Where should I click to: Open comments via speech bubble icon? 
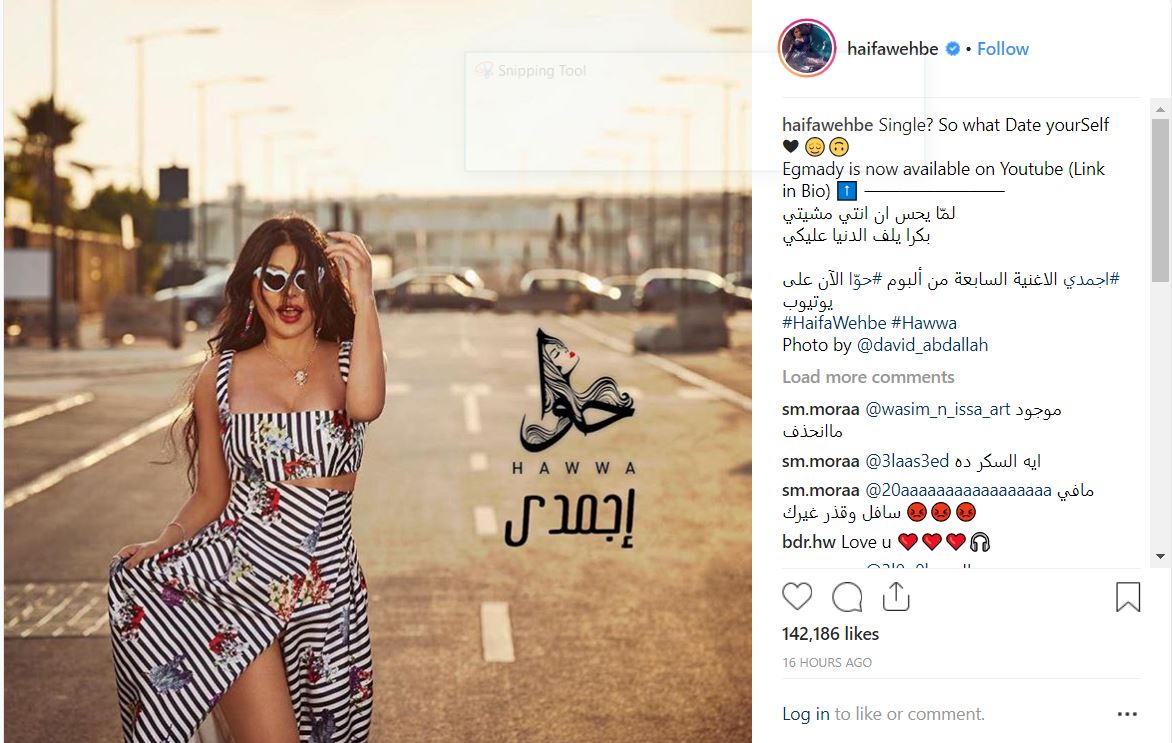coord(847,596)
